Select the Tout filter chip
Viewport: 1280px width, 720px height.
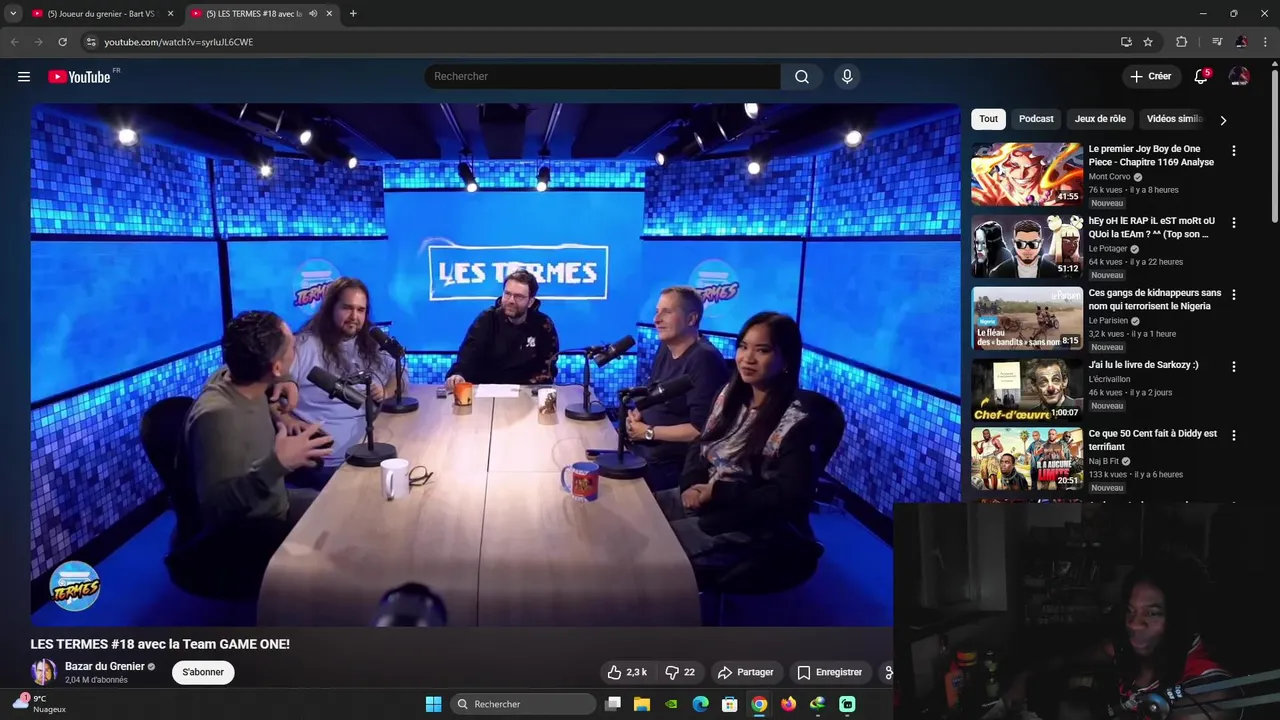click(x=988, y=119)
